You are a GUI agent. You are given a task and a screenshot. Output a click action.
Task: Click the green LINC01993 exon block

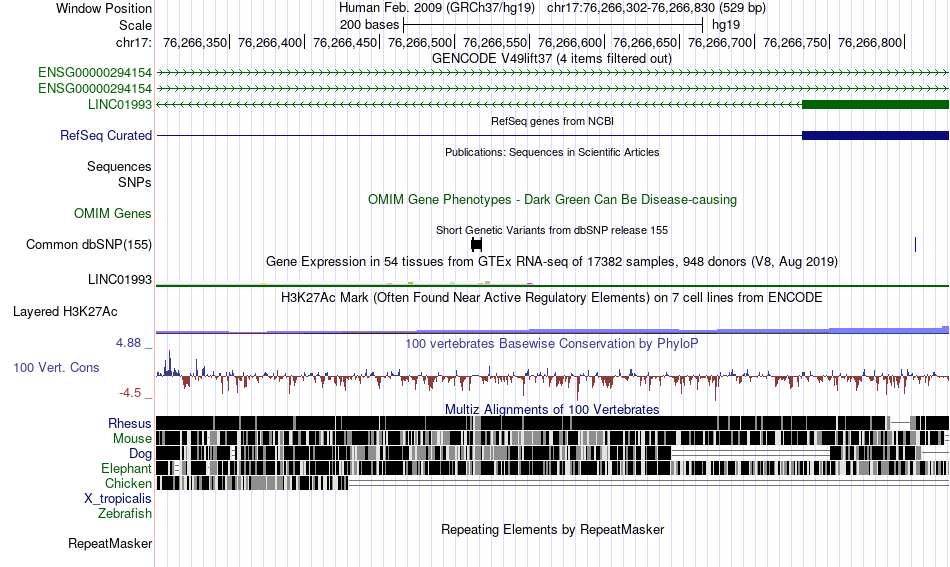tap(875, 104)
